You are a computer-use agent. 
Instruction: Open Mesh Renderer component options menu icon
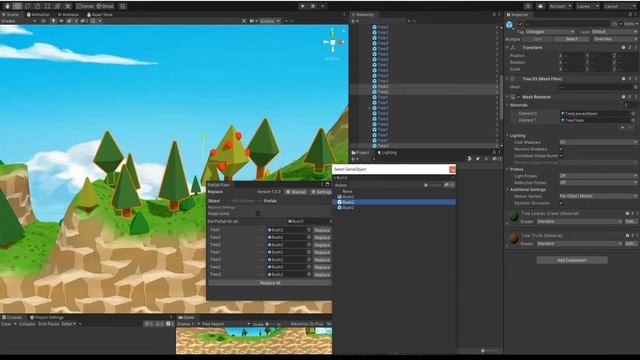click(x=636, y=97)
